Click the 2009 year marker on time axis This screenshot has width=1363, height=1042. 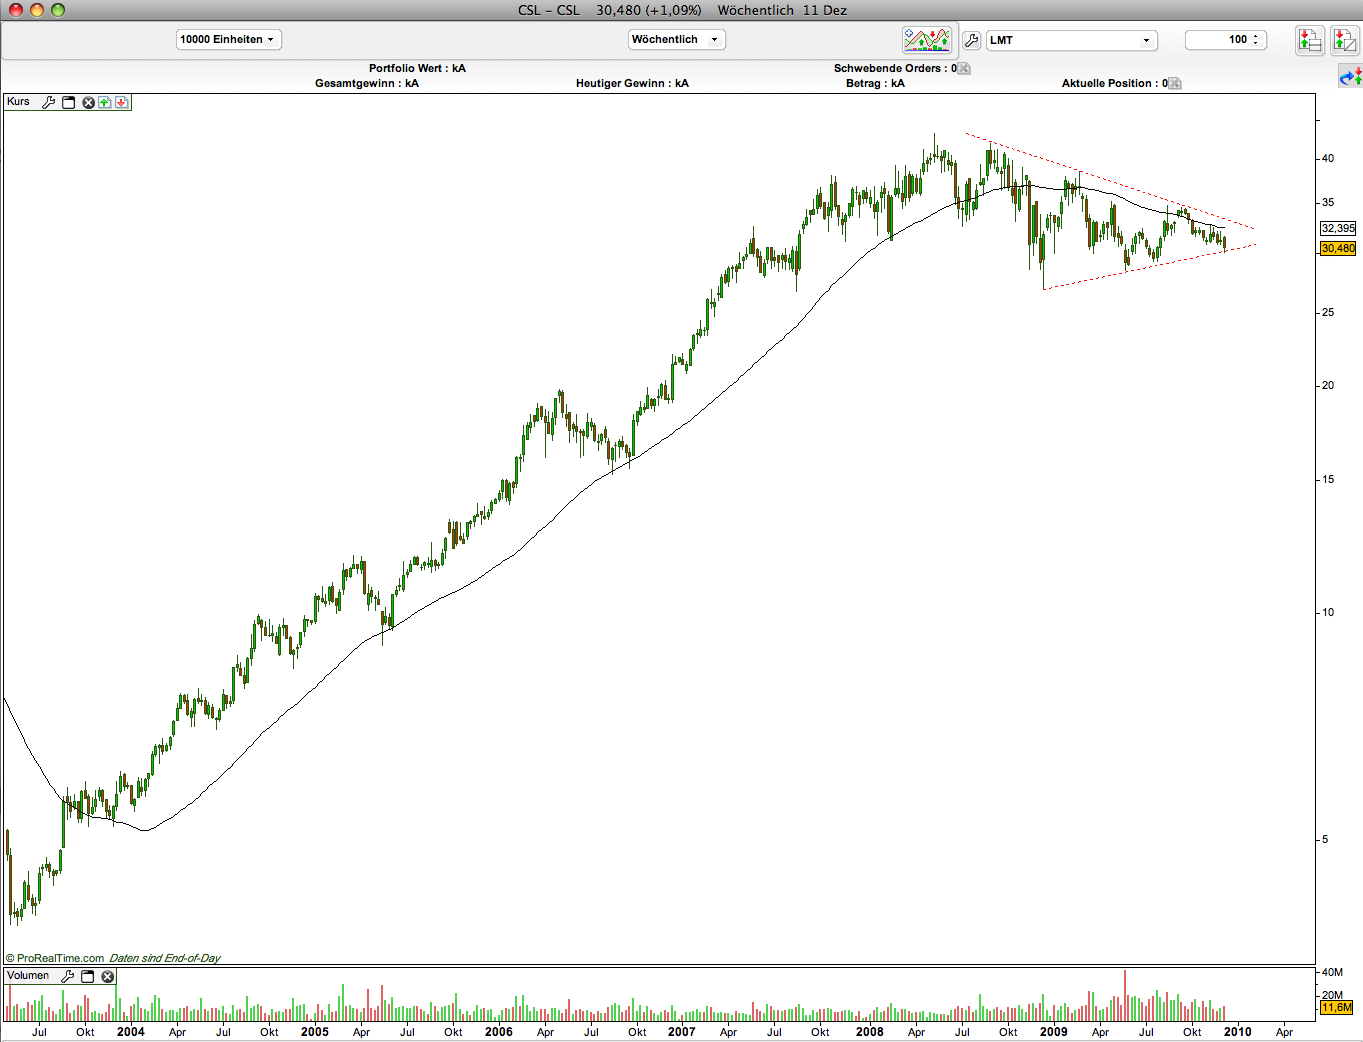(1054, 1032)
